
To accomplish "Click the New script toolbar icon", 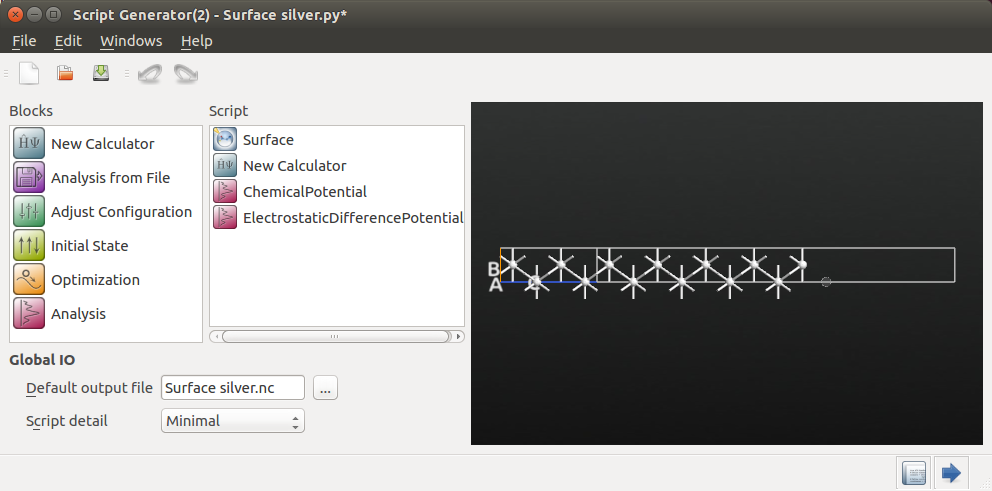I will [x=29, y=73].
